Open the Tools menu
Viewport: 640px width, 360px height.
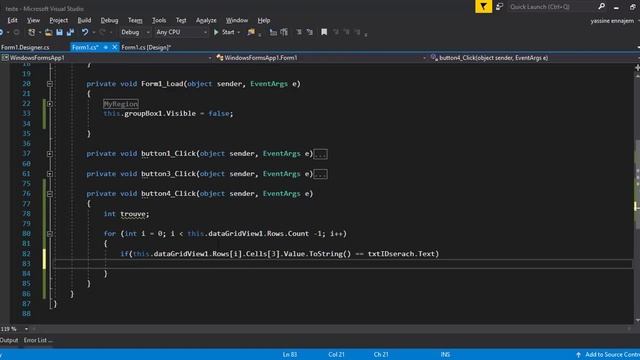[x=159, y=20]
